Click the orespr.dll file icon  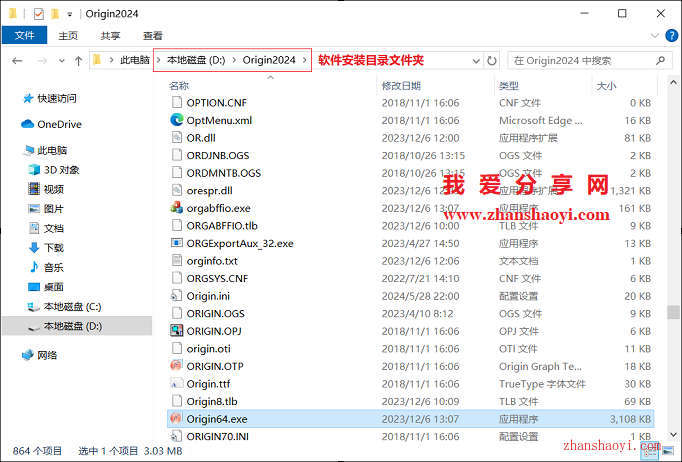pyautogui.click(x=177, y=191)
